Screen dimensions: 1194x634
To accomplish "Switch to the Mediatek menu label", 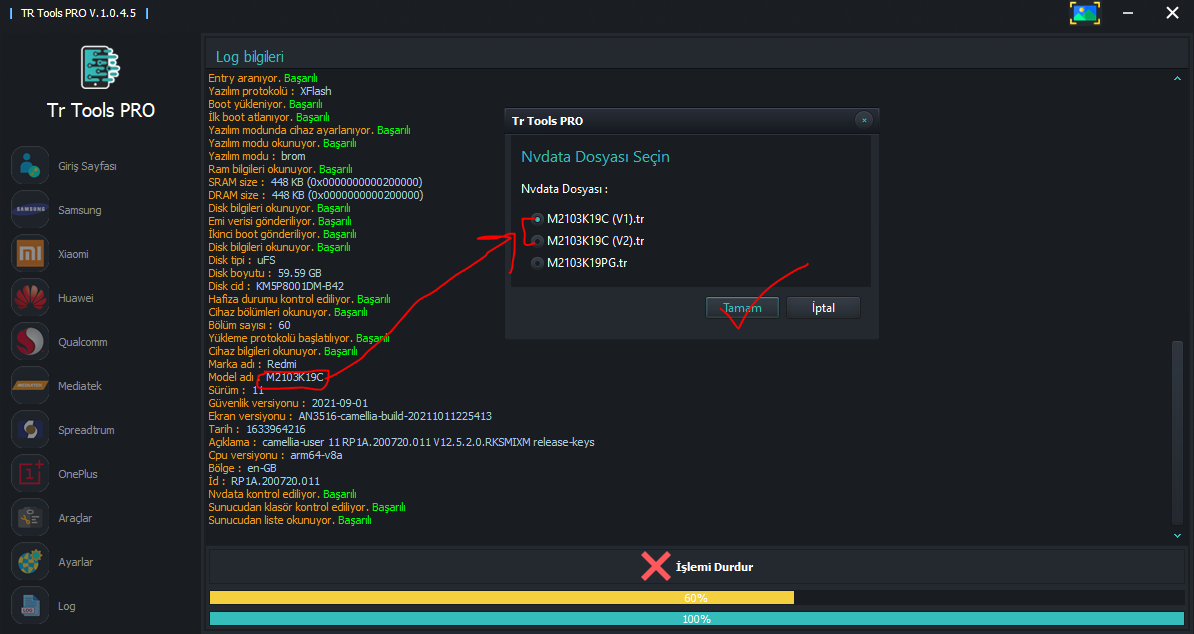I will pyautogui.click(x=80, y=386).
